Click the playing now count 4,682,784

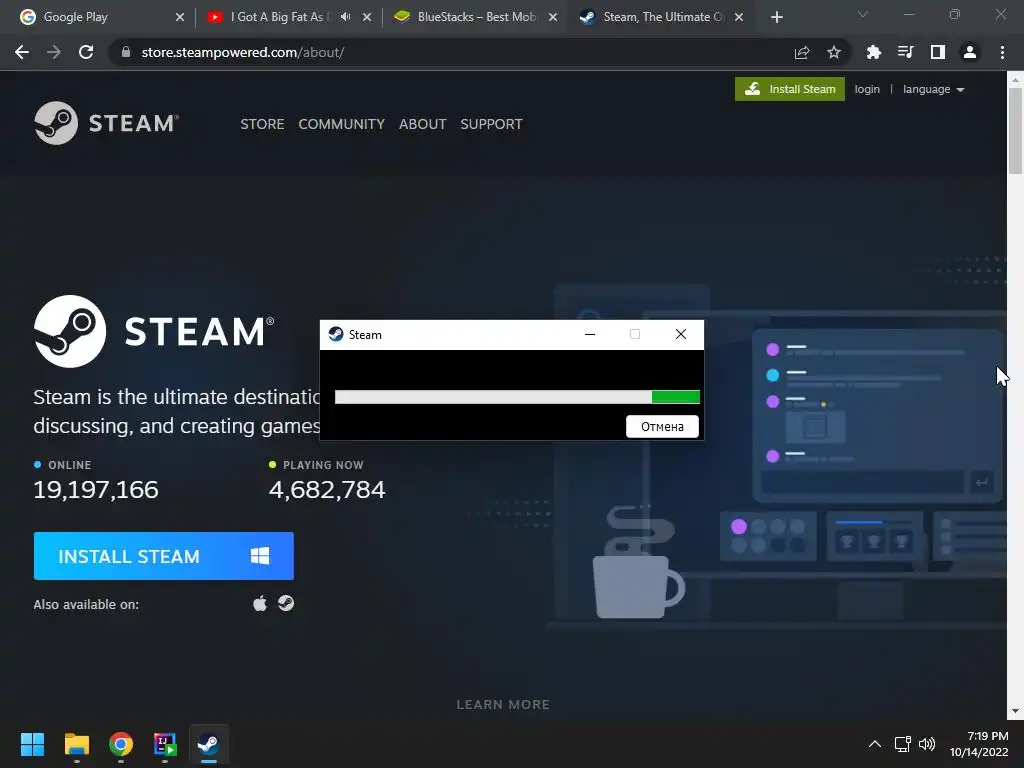(x=327, y=490)
